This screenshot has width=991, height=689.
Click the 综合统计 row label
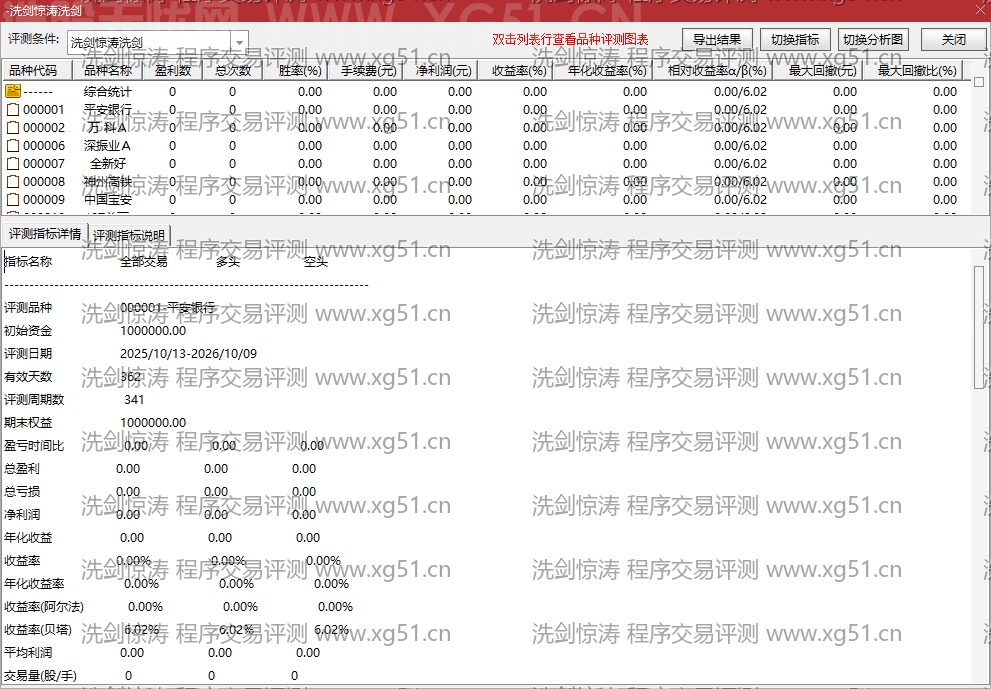coord(108,92)
